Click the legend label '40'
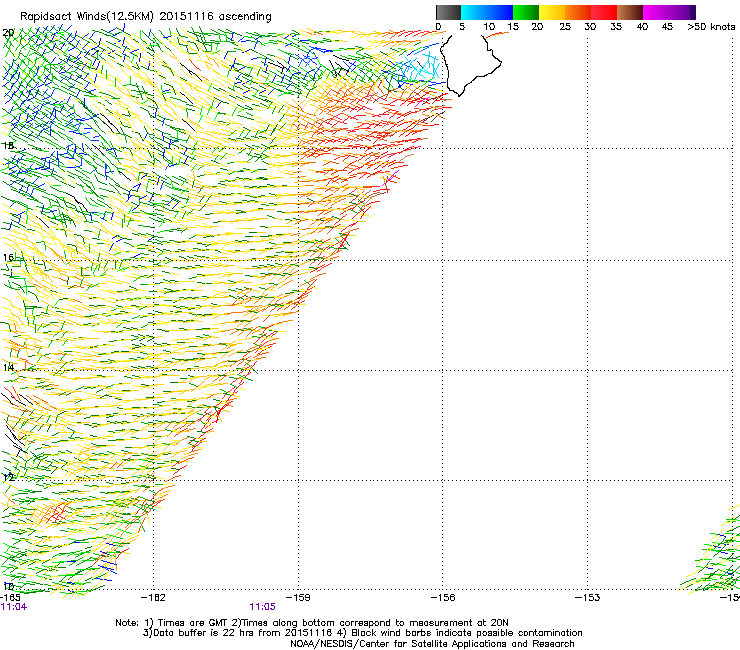The image size is (740, 650). coord(642,27)
